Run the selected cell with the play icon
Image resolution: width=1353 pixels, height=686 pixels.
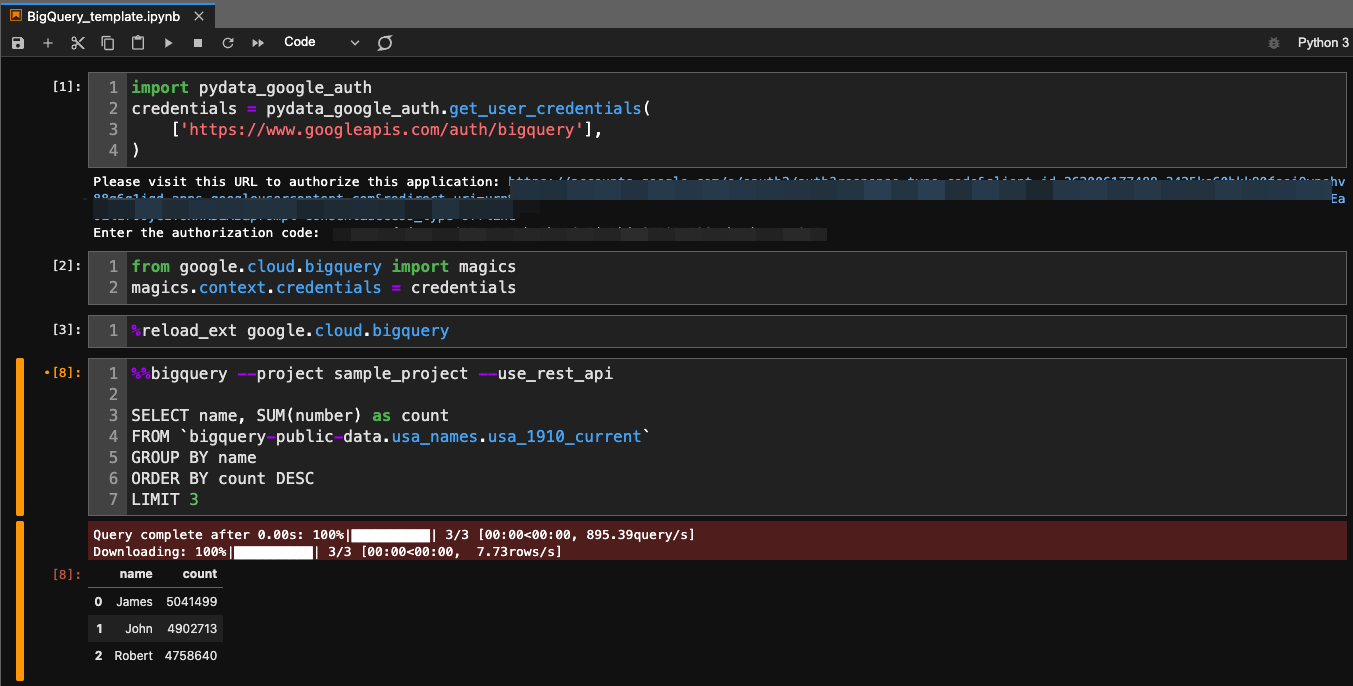(x=168, y=43)
